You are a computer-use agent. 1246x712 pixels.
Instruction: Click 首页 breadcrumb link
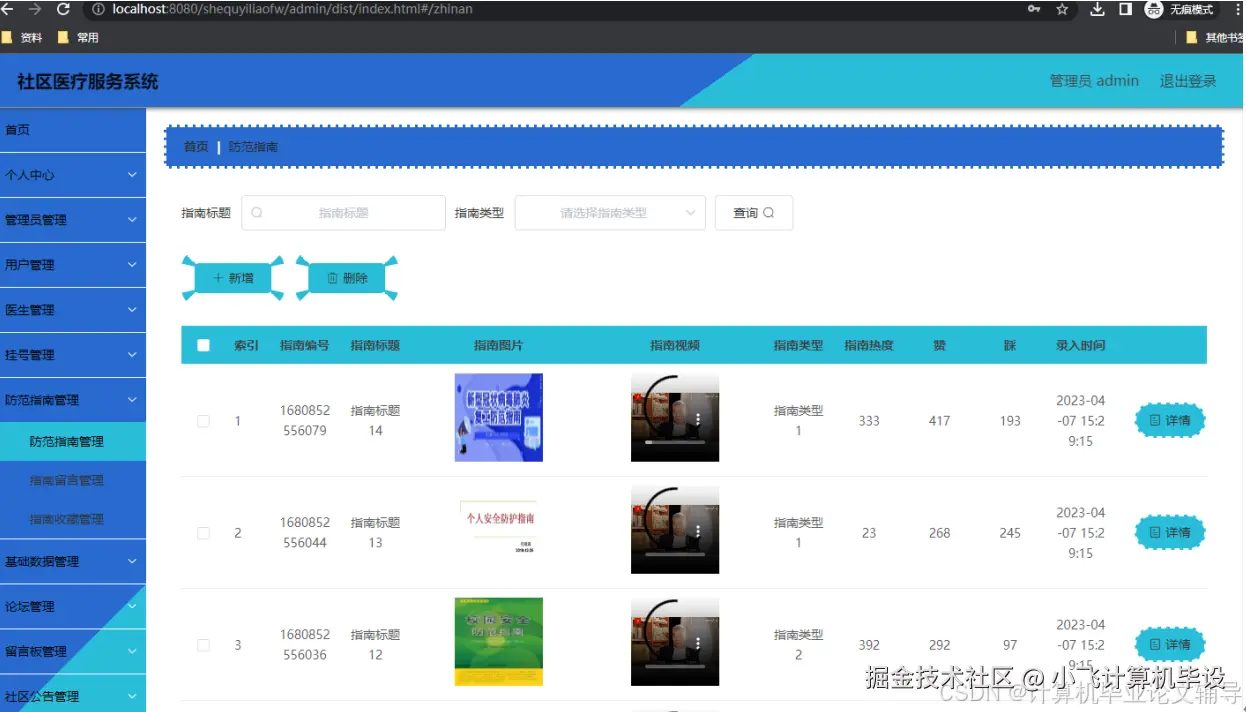(196, 147)
